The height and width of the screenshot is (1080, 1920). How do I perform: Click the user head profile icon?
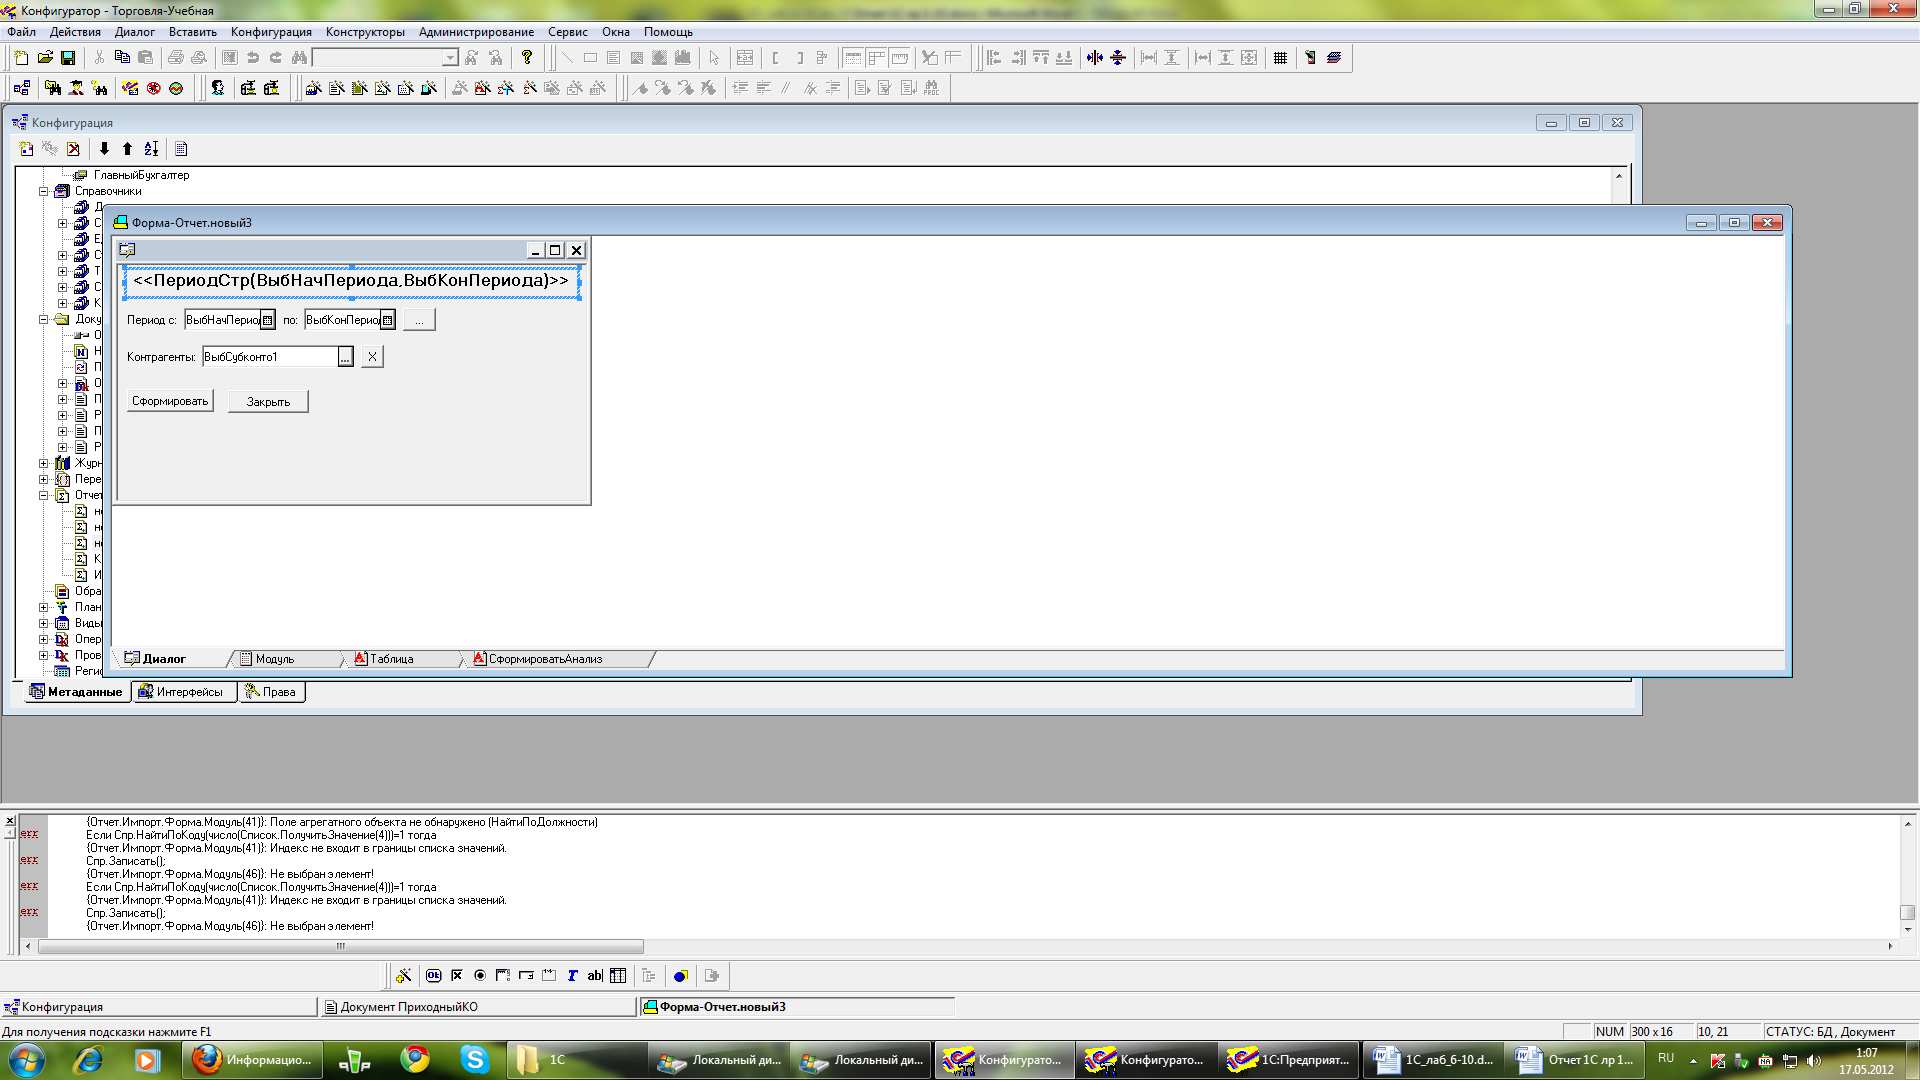(x=217, y=88)
